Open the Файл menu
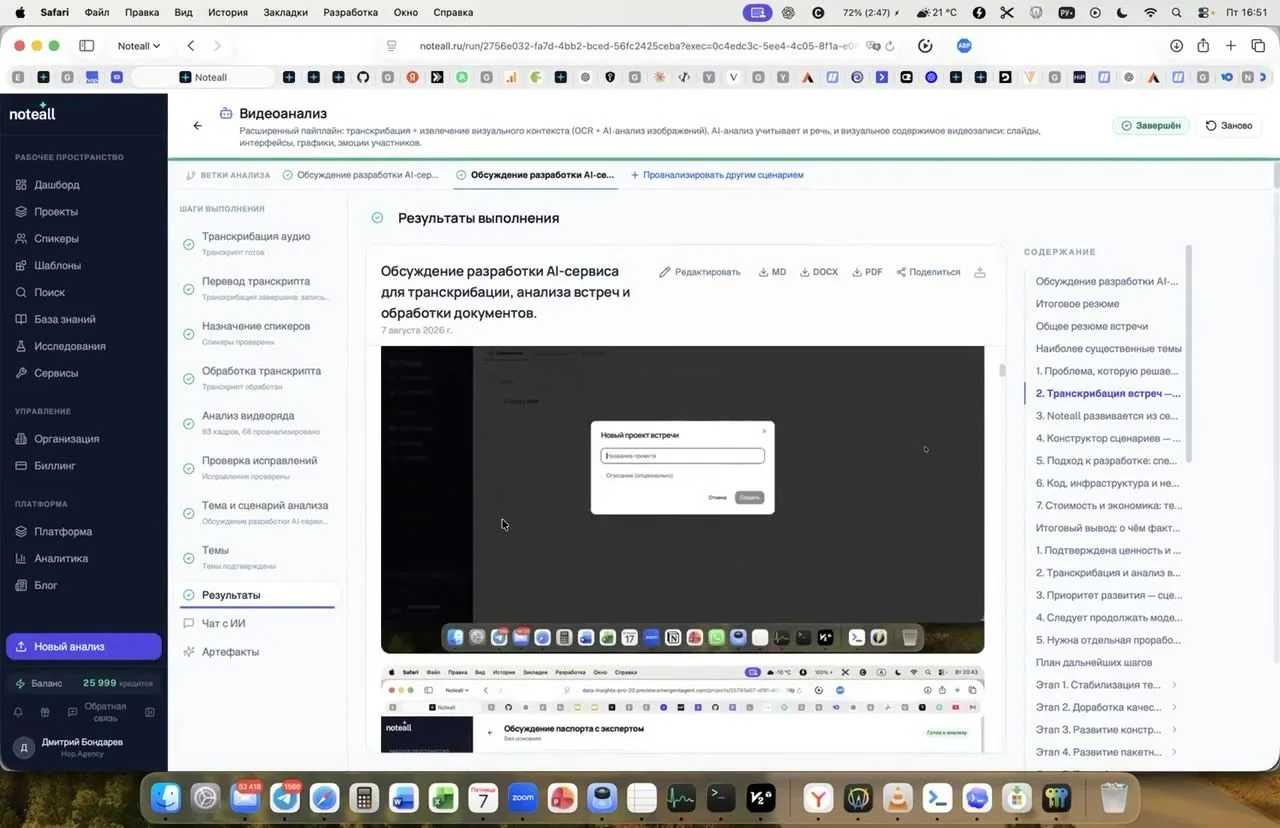1280x828 pixels. coord(98,13)
